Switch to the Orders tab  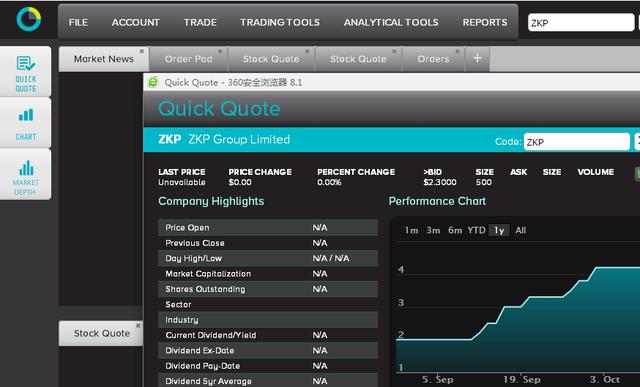point(433,59)
